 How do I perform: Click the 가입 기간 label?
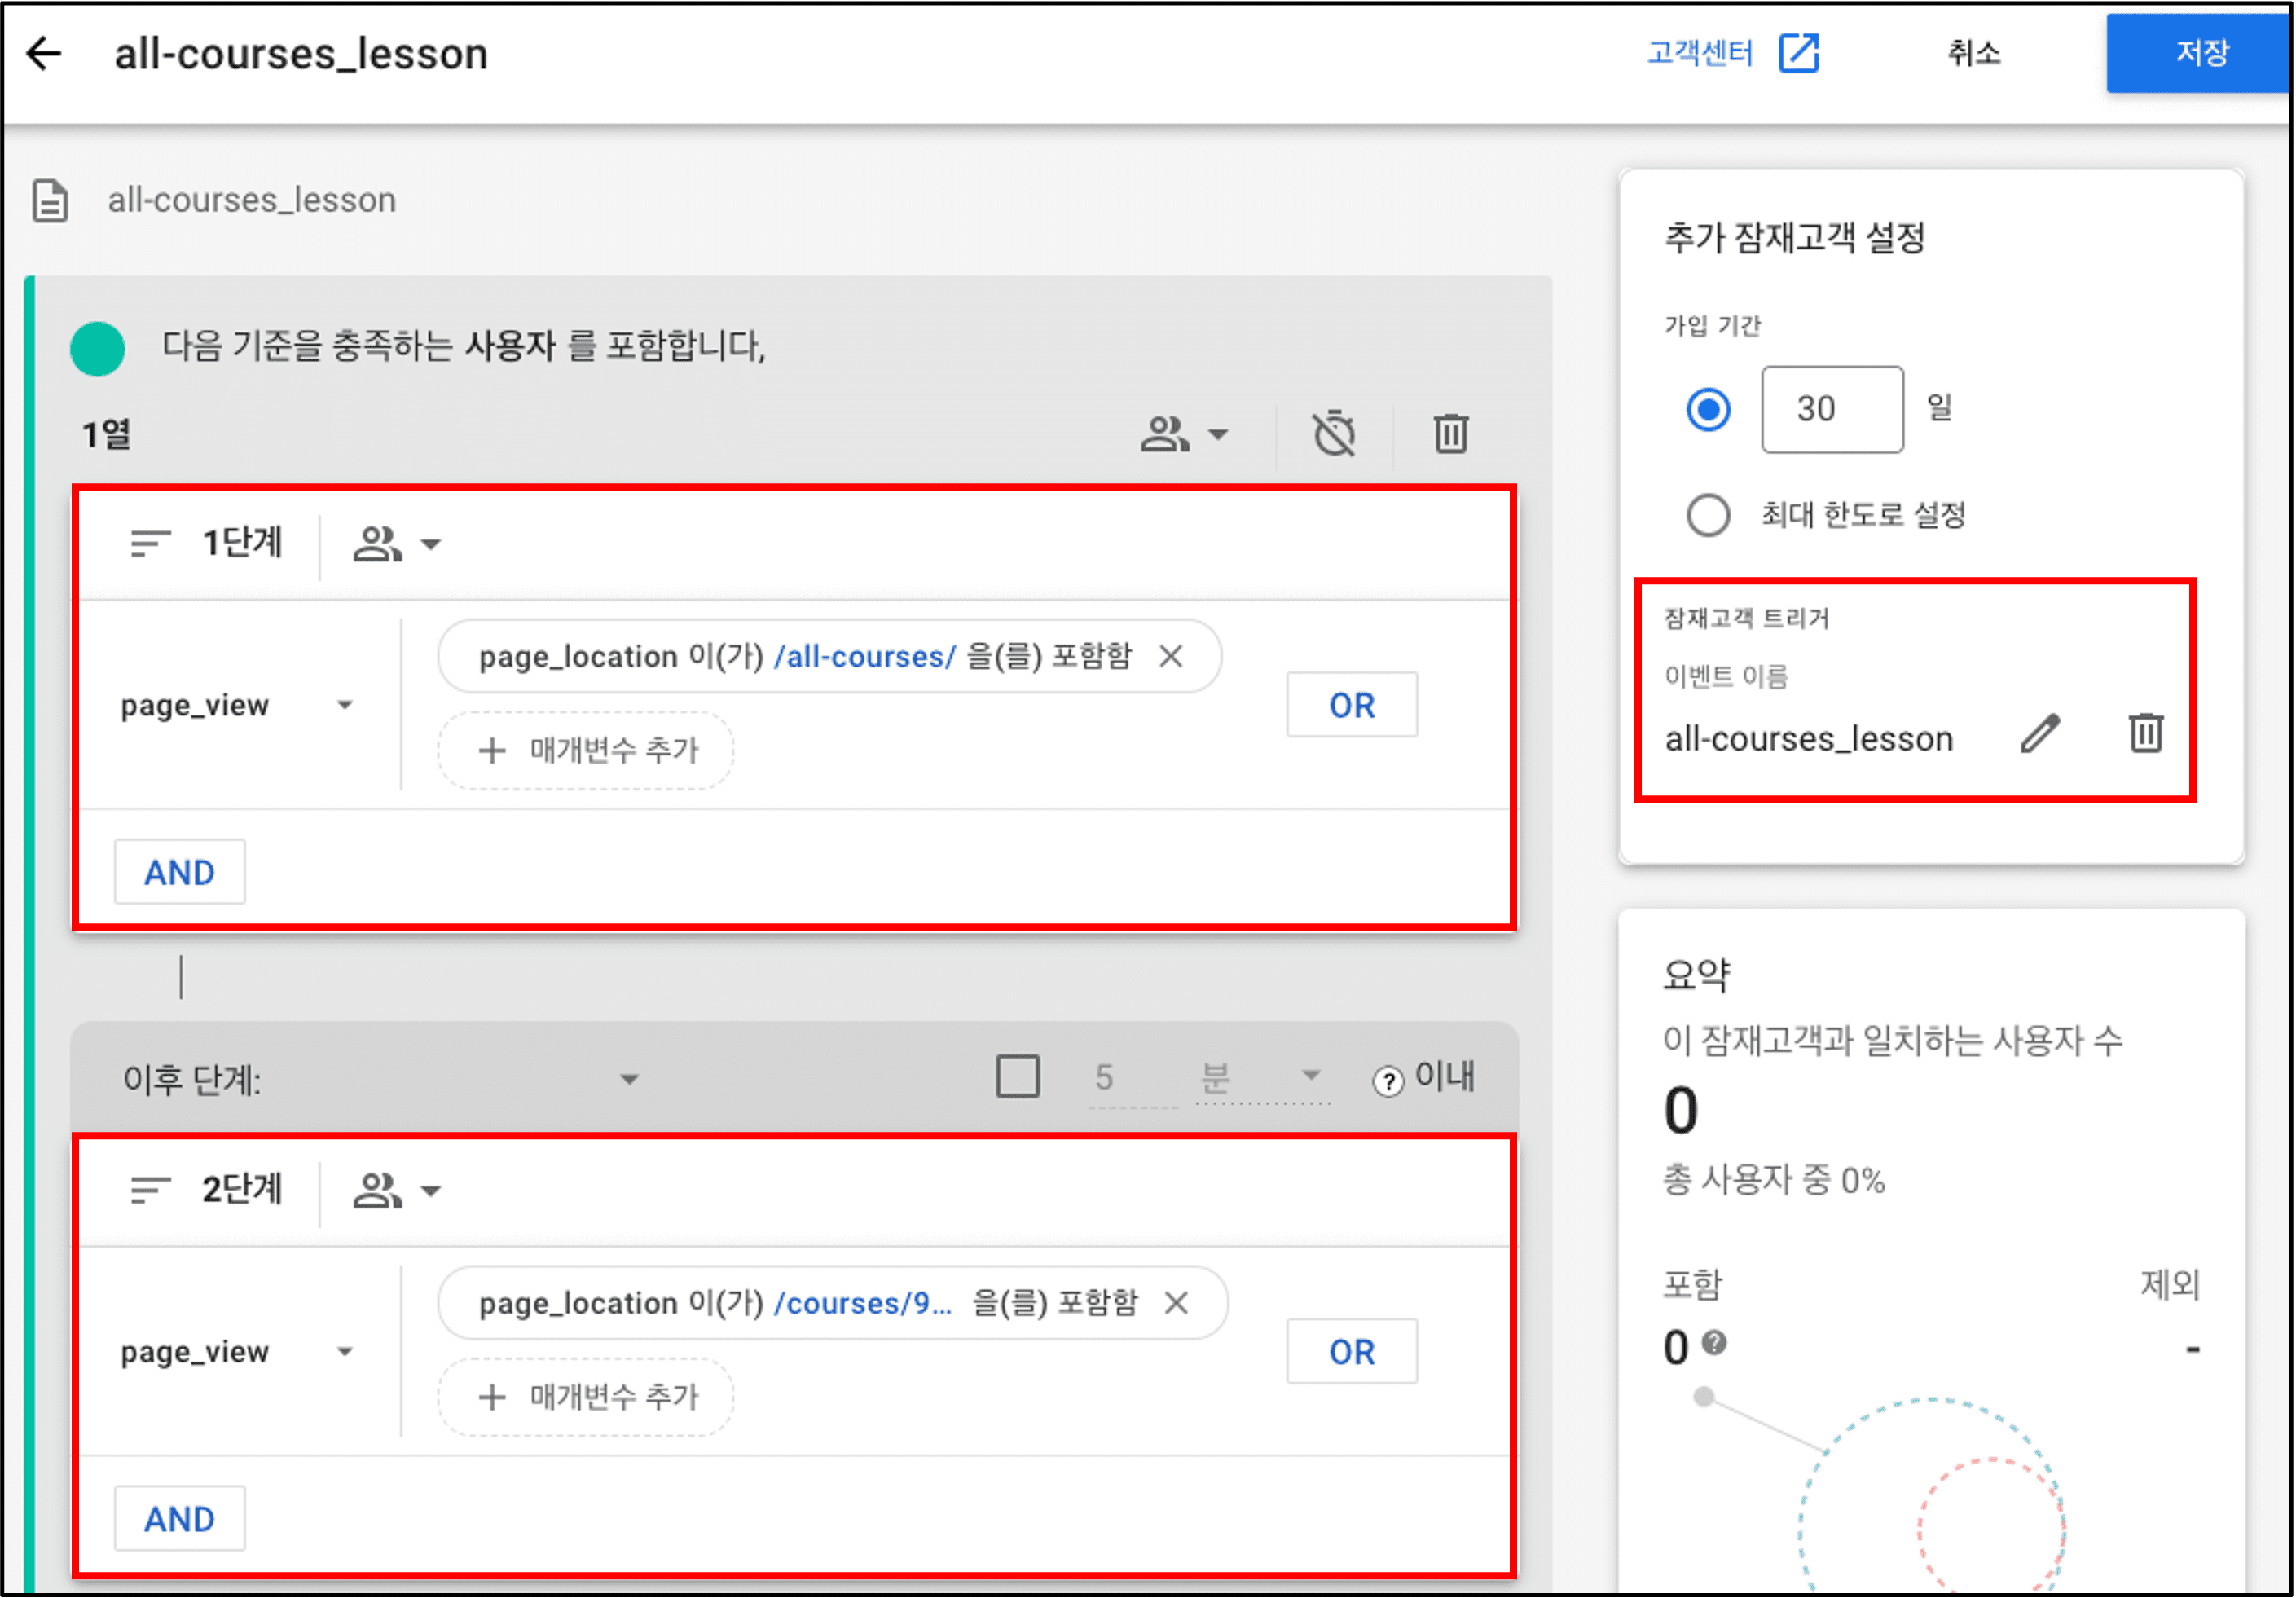1712,326
